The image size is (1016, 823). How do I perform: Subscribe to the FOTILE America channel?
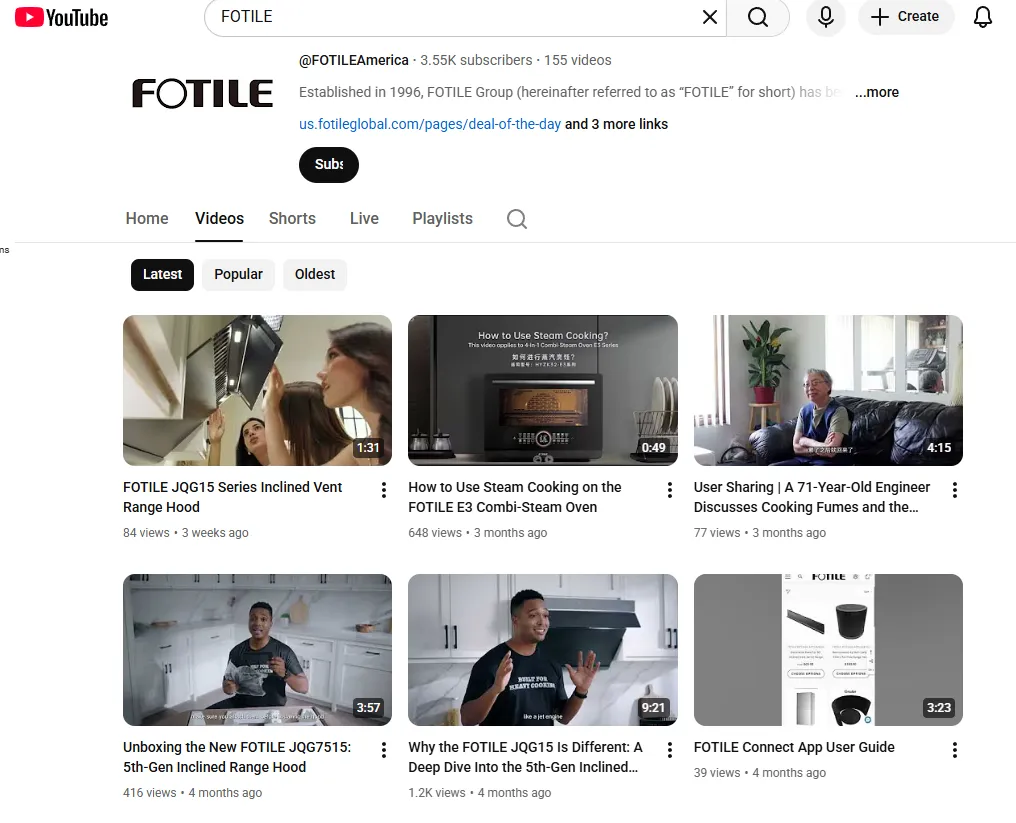click(x=329, y=165)
